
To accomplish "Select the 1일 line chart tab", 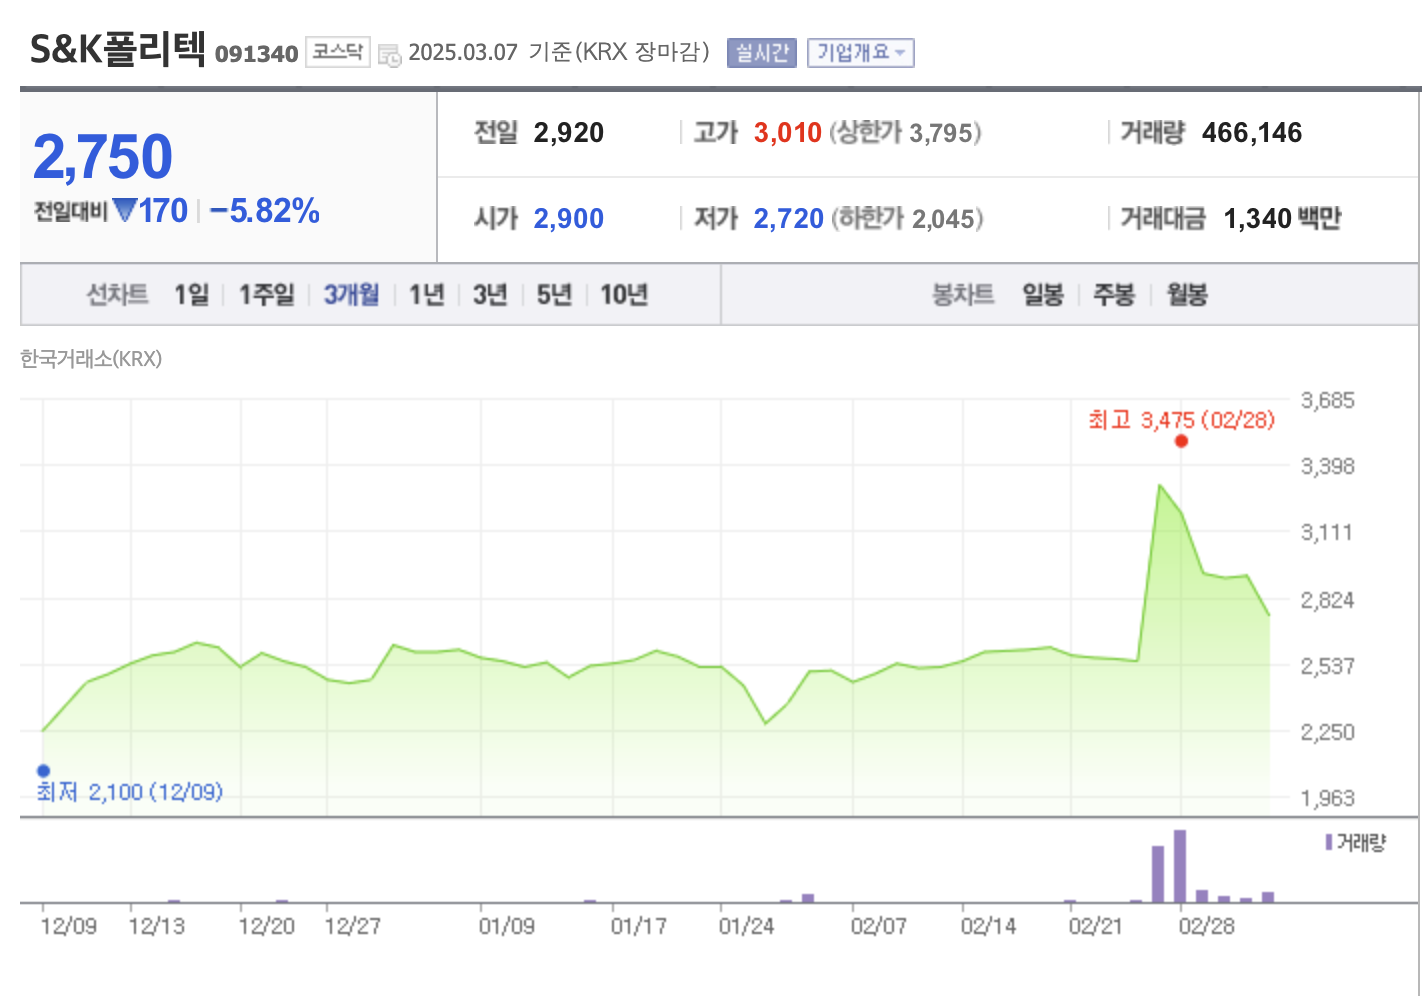I will [x=191, y=294].
